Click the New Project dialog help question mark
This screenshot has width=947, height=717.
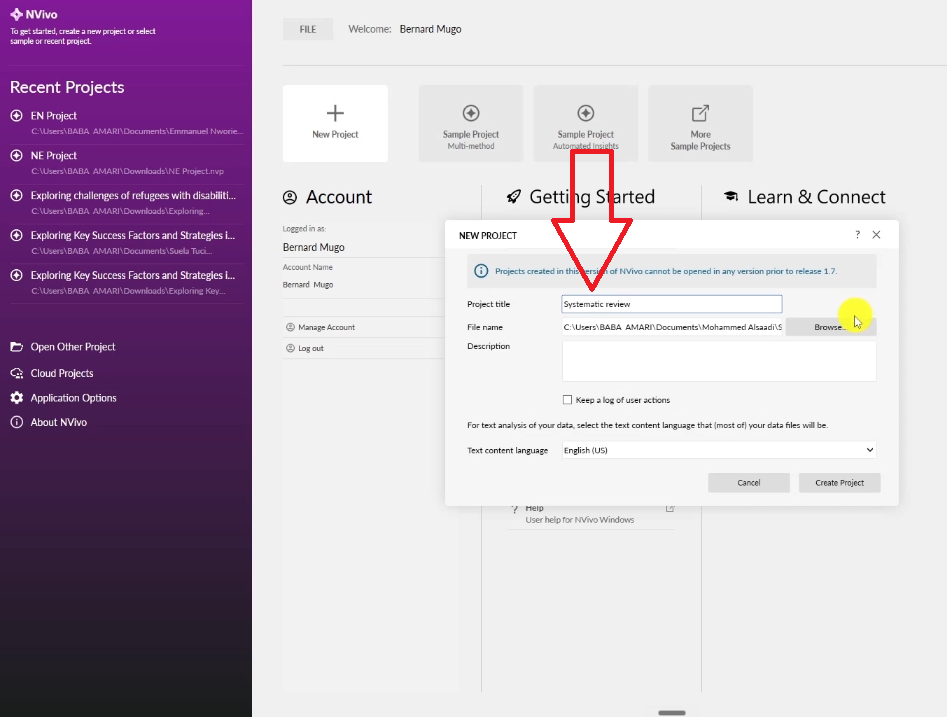pyautogui.click(x=857, y=234)
